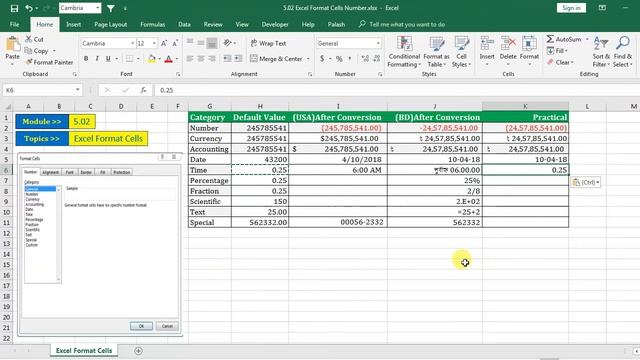Align text to the left
The height and width of the screenshot is (360, 640).
pos(190,59)
